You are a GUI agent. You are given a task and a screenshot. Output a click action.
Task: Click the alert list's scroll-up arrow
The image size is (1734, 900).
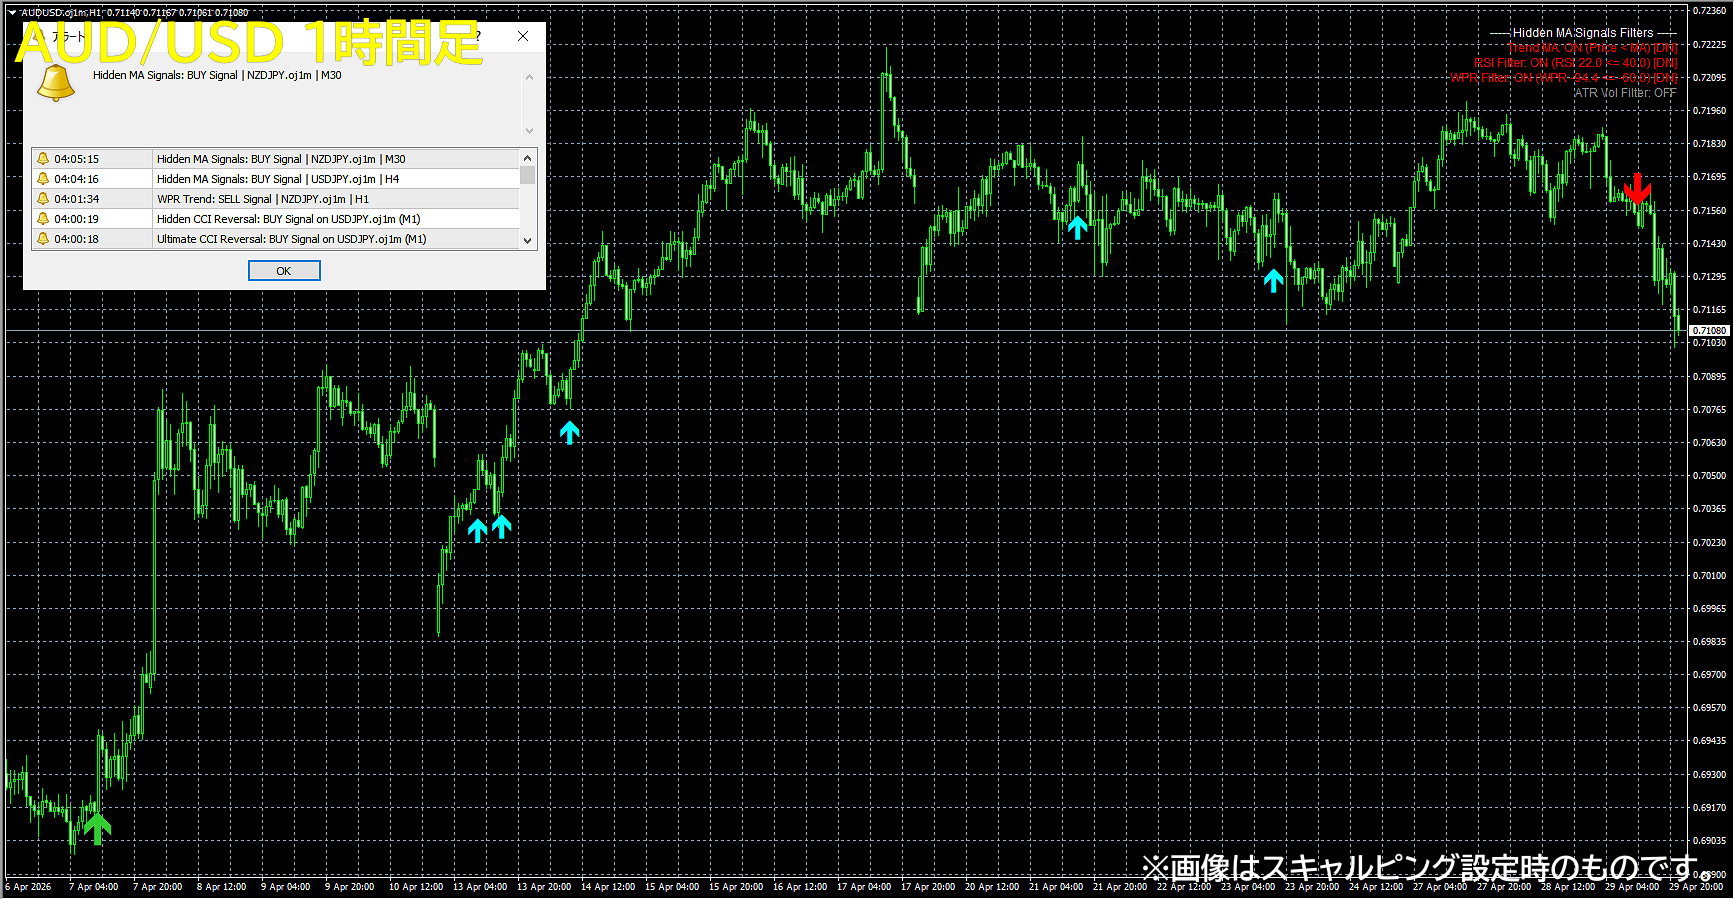click(528, 158)
